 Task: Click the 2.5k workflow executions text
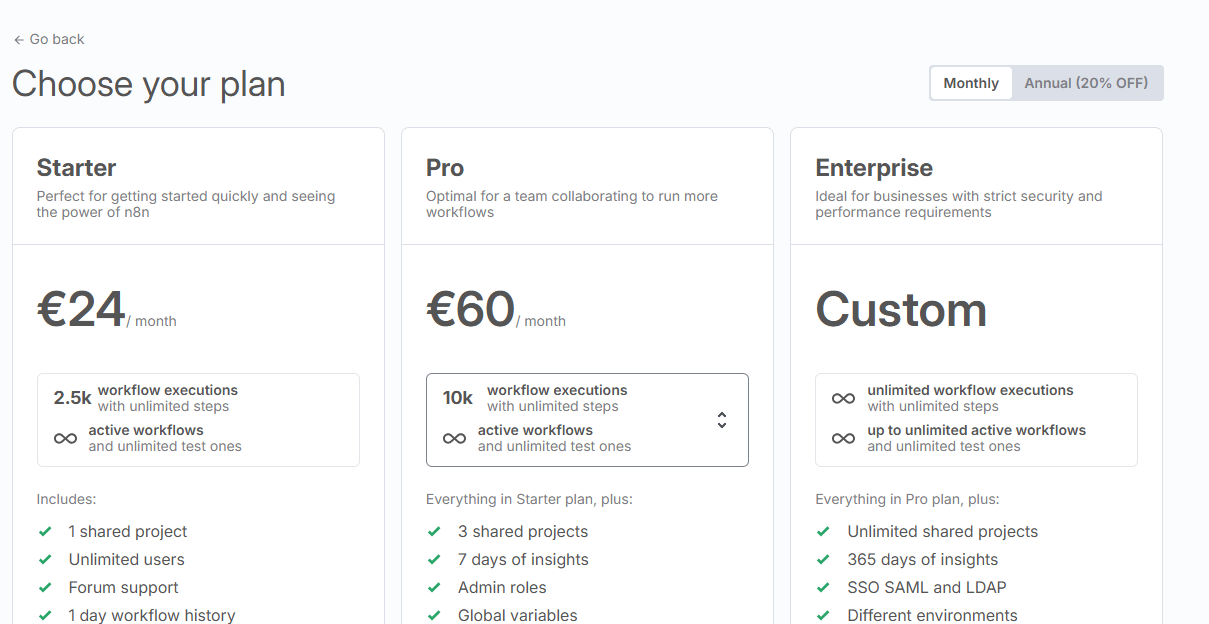146,398
